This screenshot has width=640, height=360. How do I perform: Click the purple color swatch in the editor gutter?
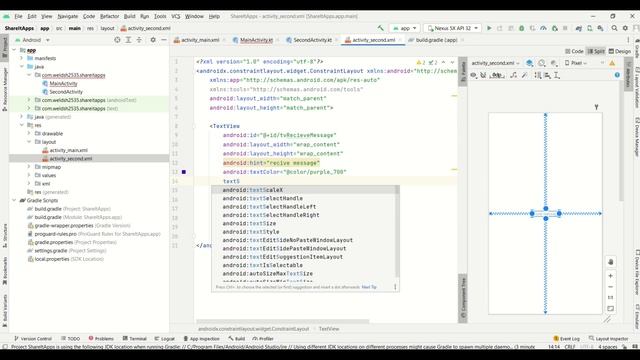(184, 172)
